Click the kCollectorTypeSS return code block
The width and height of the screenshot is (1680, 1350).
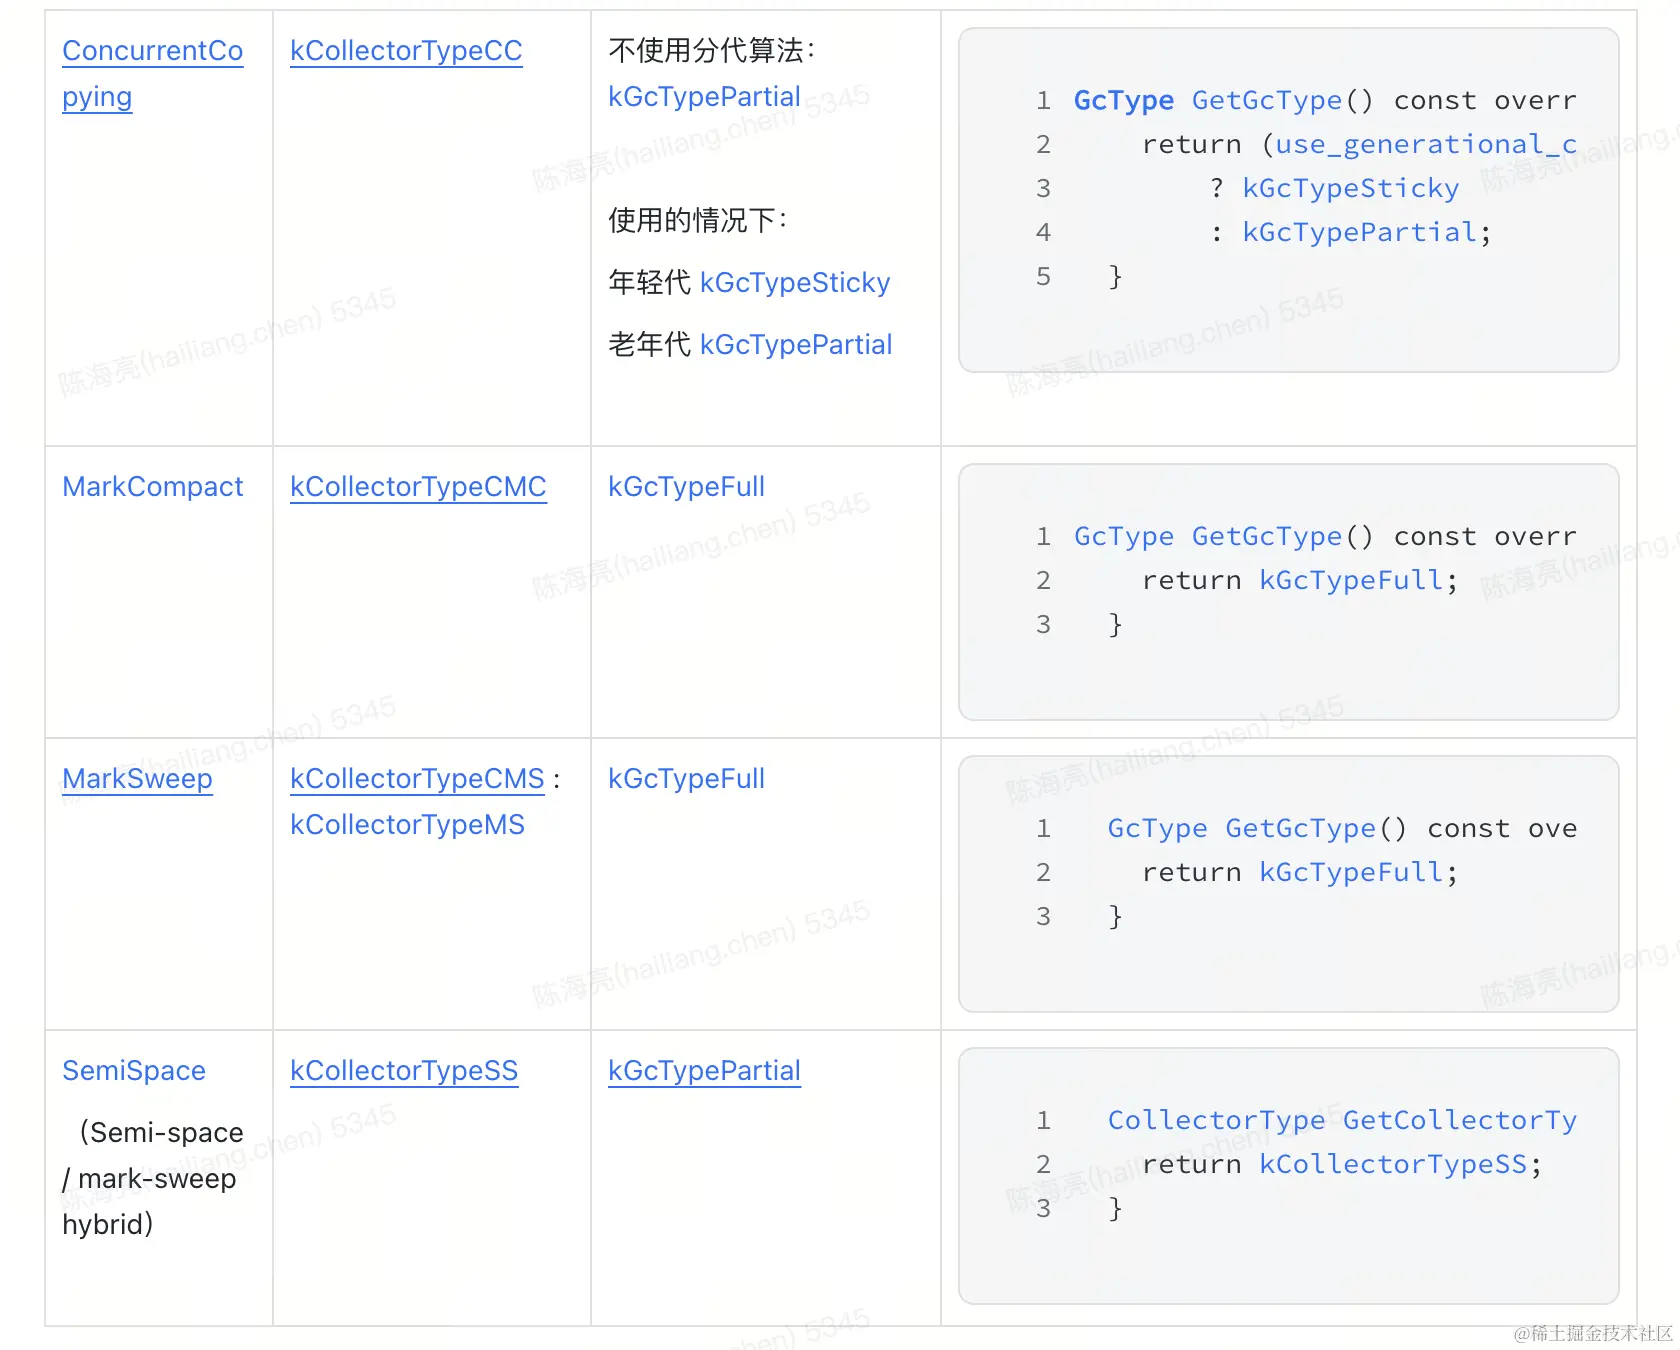pos(1288,1175)
